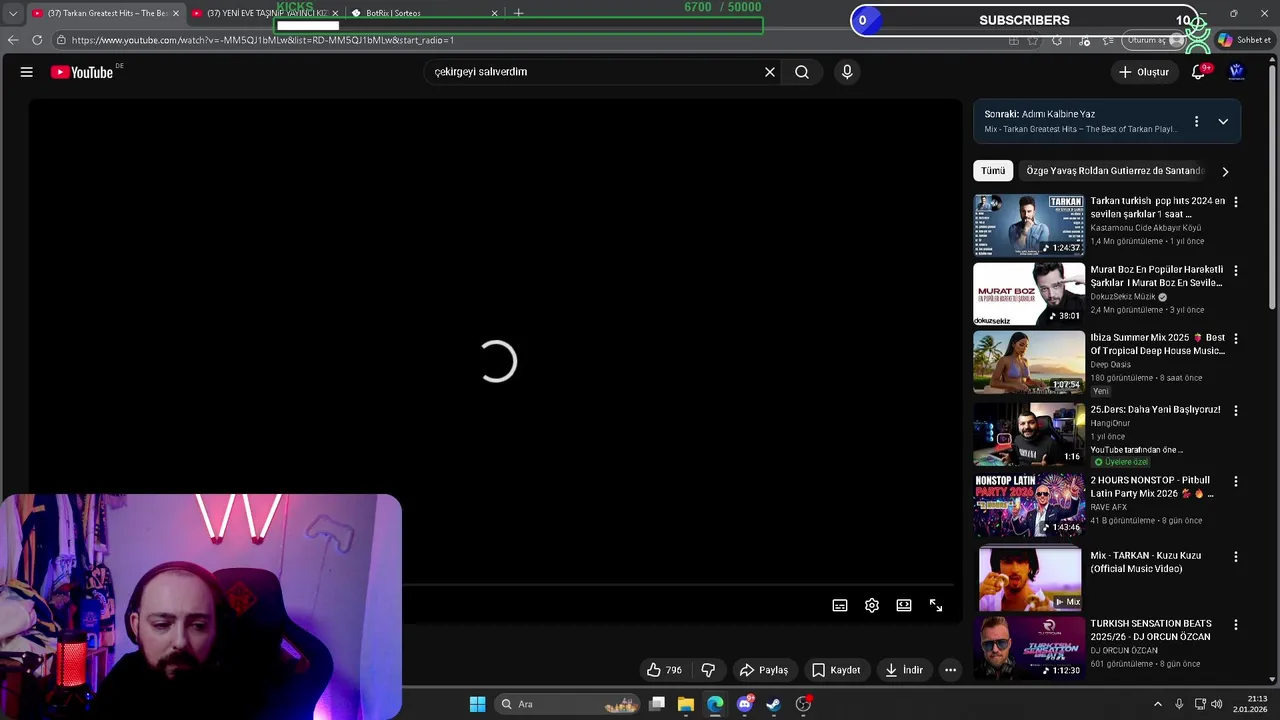Open Murat Boz En Popüler video title
This screenshot has height=720, width=1280.
tap(1157, 276)
